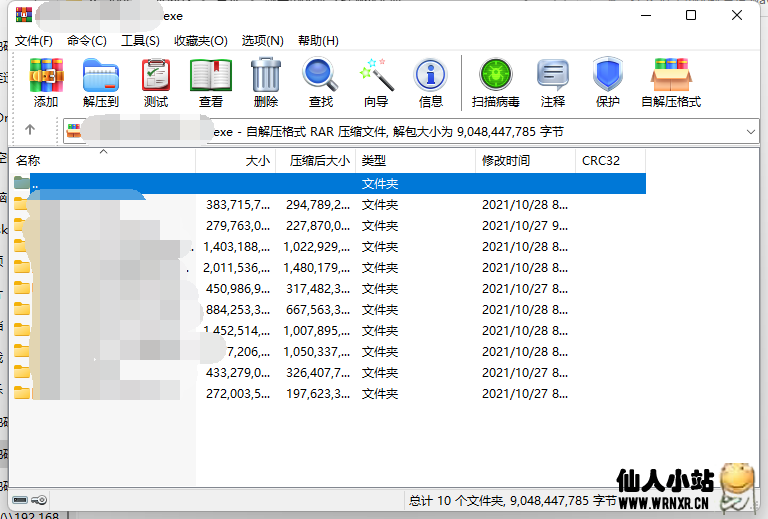Expand the address bar path dropdown
768x519 pixels.
click(x=750, y=132)
